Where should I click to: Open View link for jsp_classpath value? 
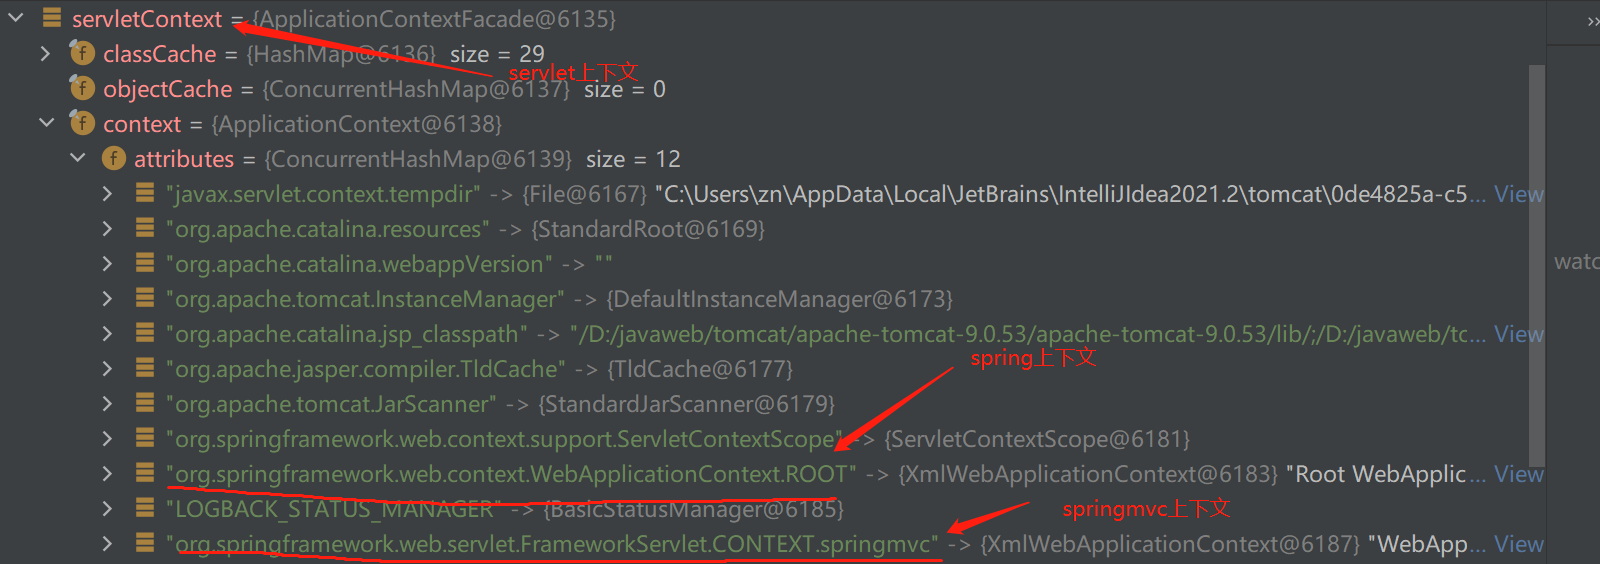point(1518,334)
